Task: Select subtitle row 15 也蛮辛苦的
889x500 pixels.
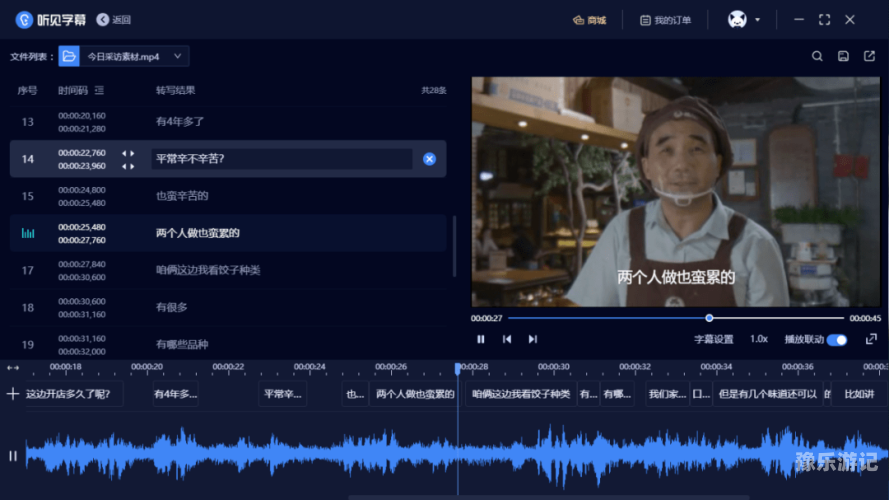Action: (228, 196)
